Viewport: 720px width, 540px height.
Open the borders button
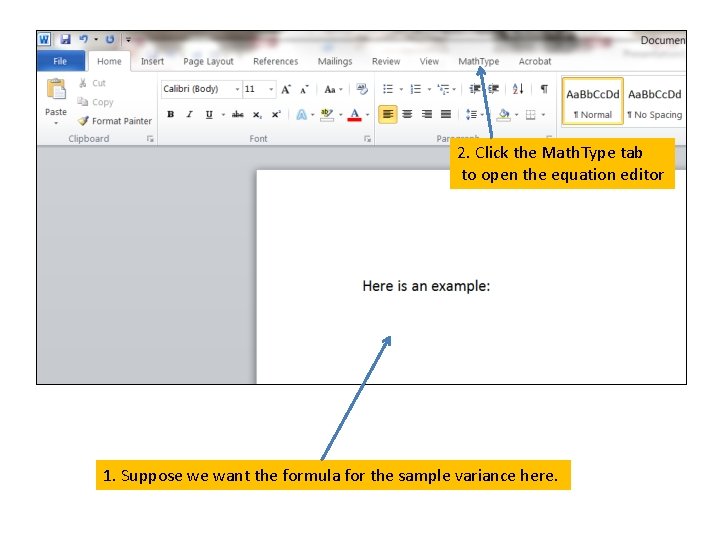[531, 114]
